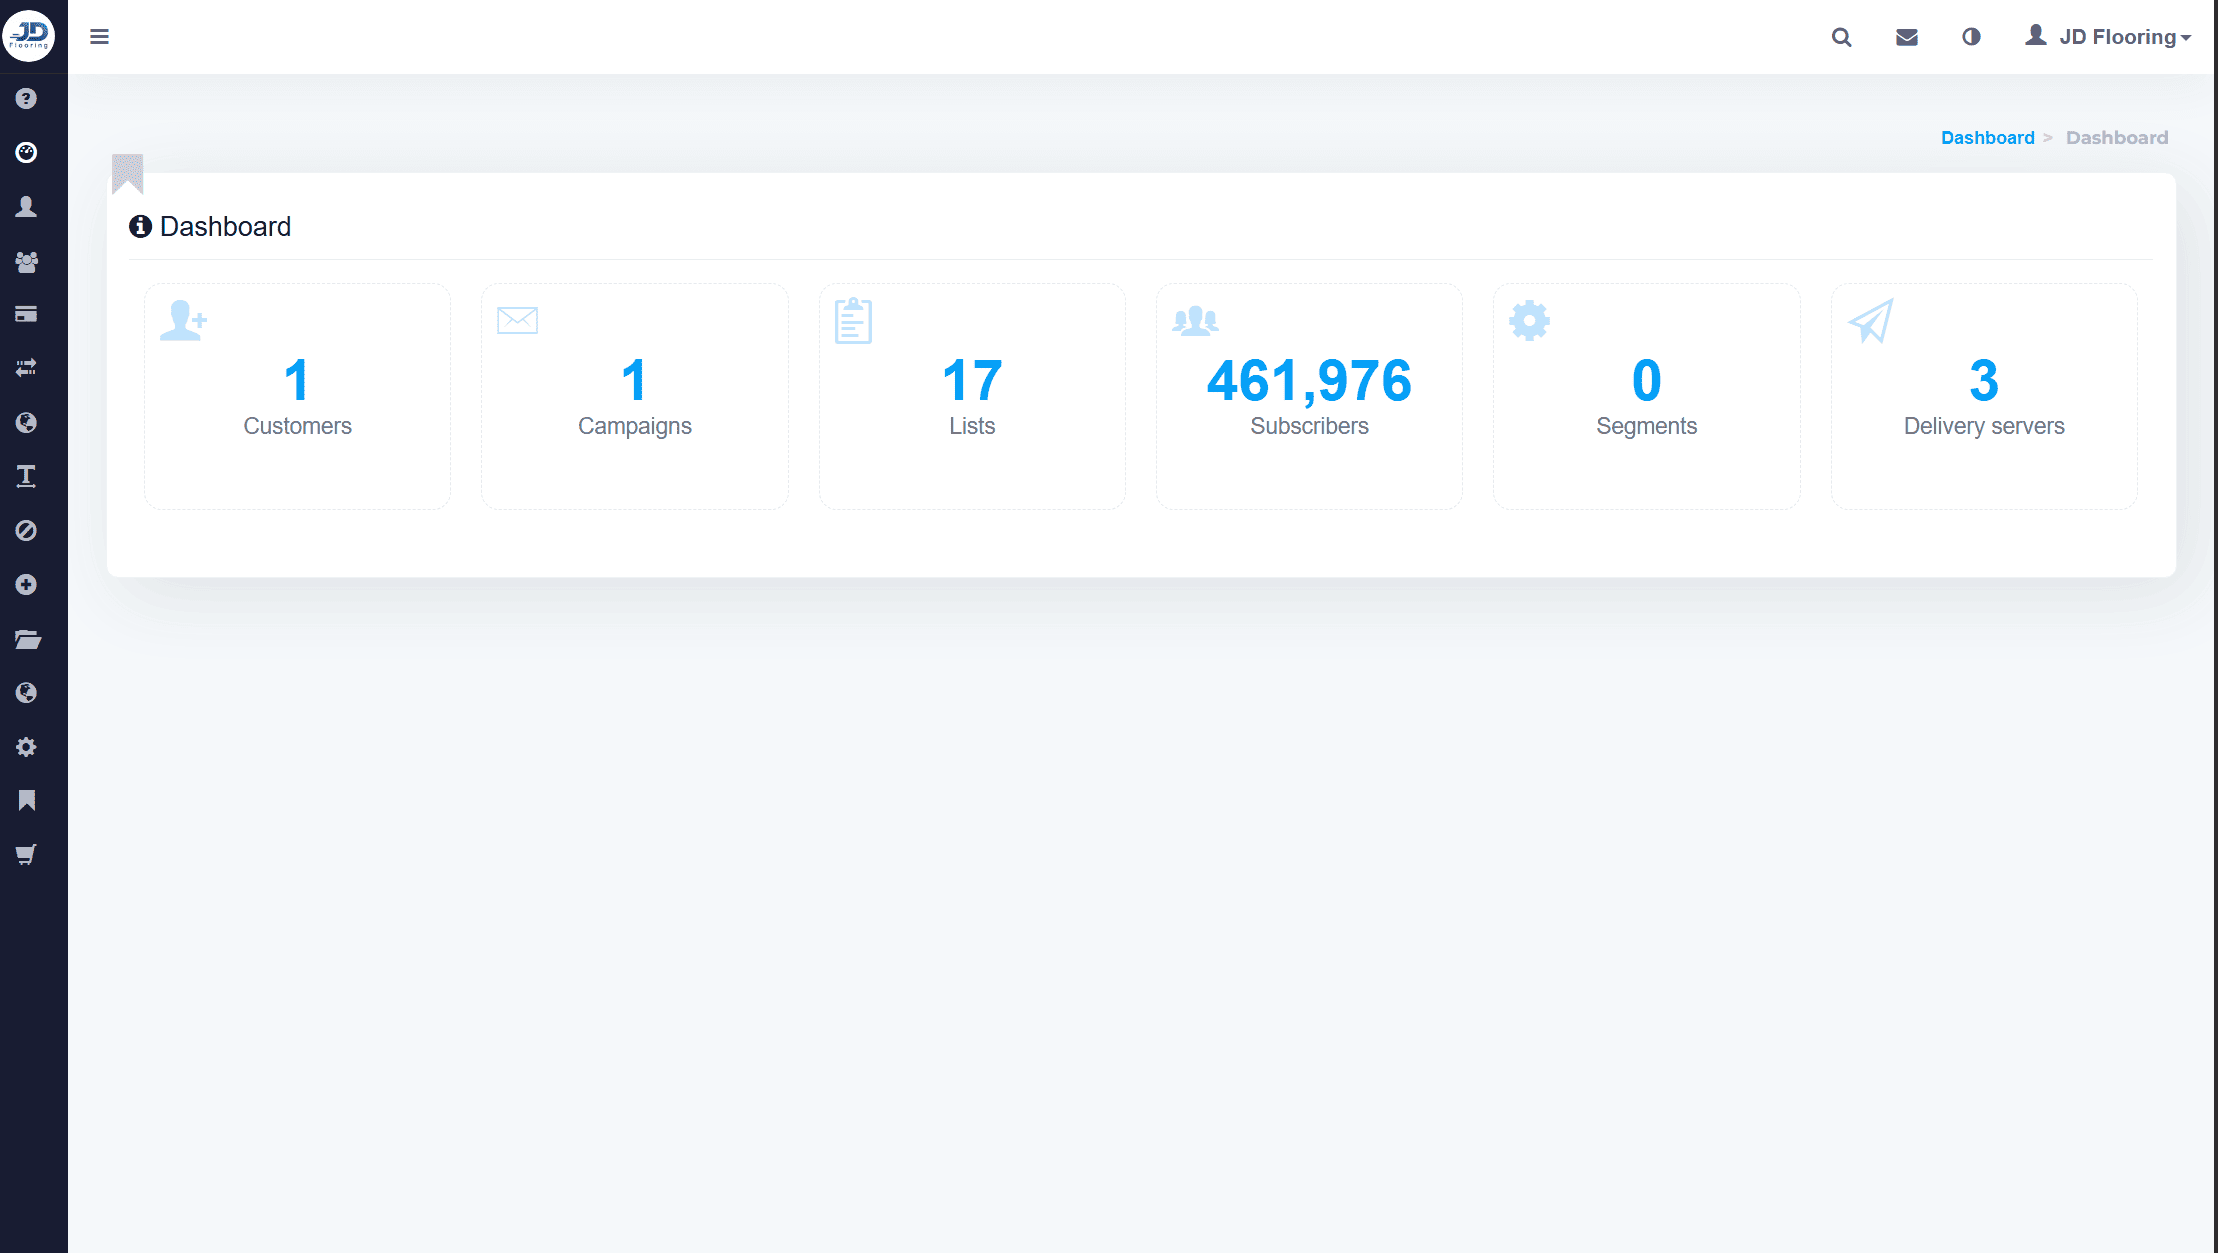This screenshot has width=2218, height=1253.
Task: Open the transfer arrows sidebar icon
Action: click(x=27, y=368)
